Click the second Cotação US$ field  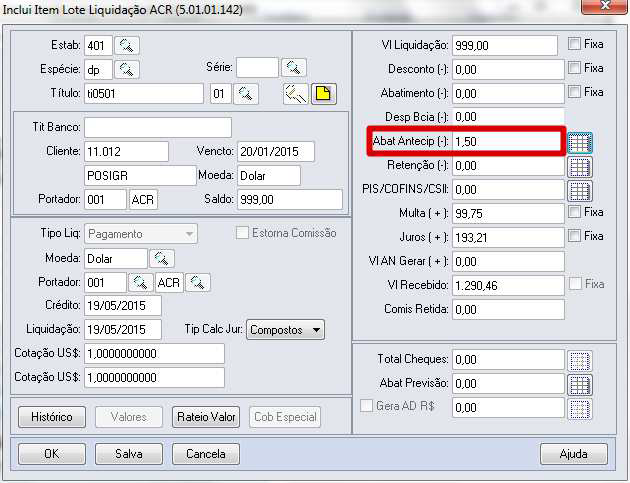(x=154, y=378)
